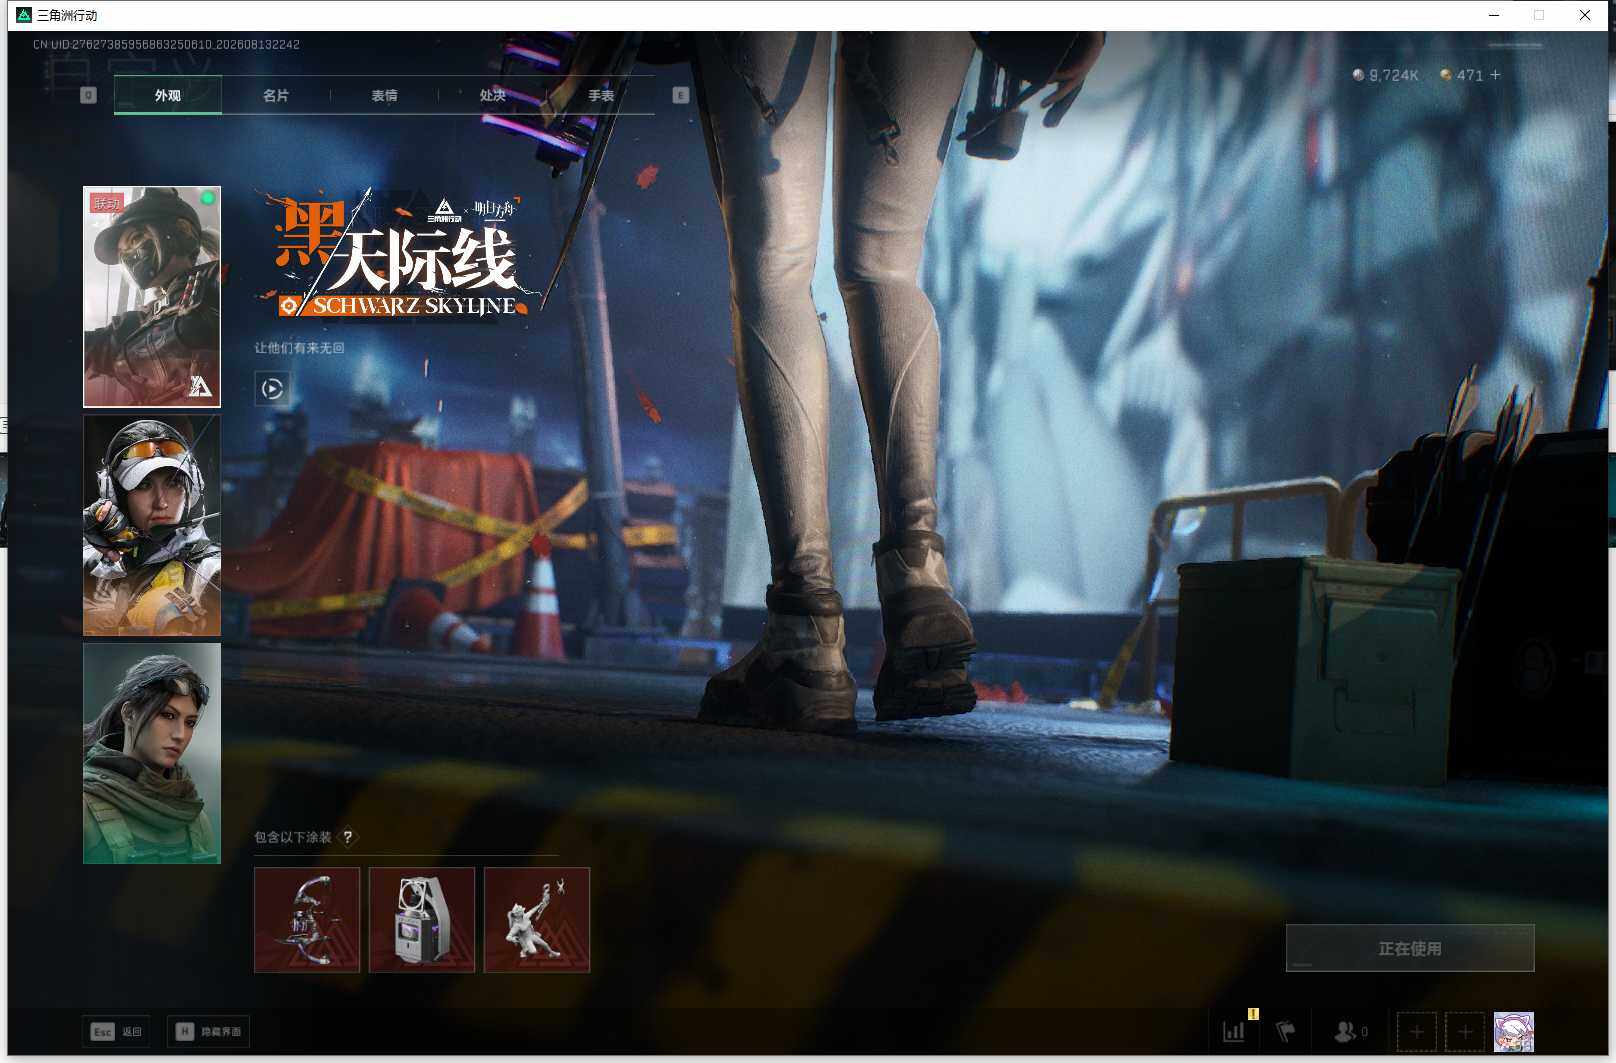Viewport: 1616px width, 1063px height.
Task: Open the 手表 tab
Action: click(x=600, y=96)
